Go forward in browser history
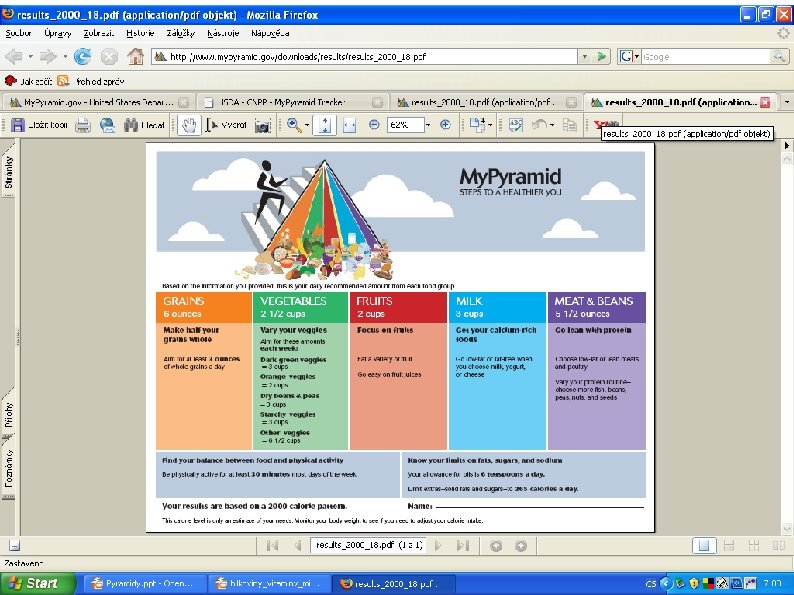 pos(49,57)
